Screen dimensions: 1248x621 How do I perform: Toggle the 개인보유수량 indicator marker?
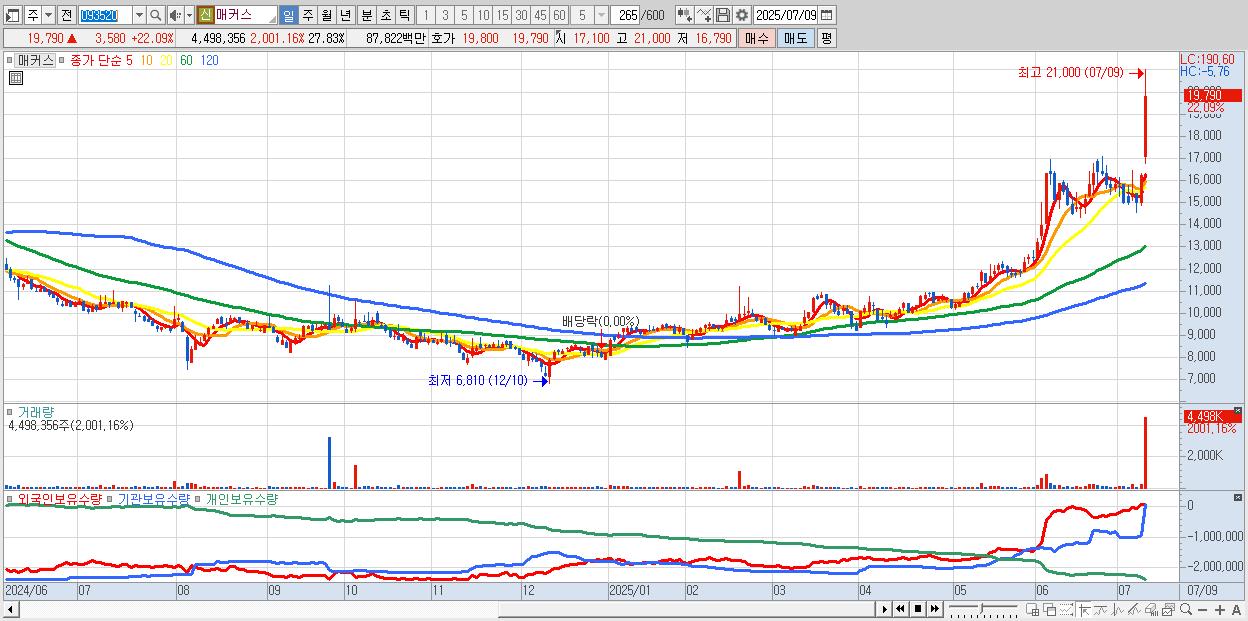(198, 498)
